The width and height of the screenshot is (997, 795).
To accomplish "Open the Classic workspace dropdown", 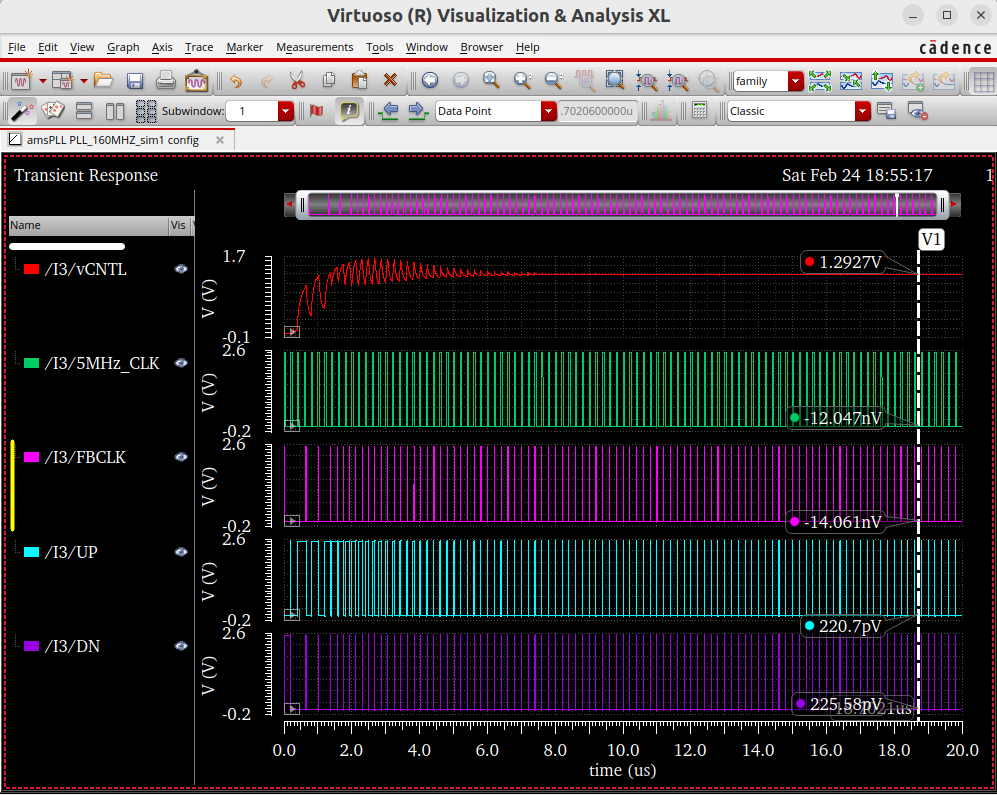I will (862, 111).
